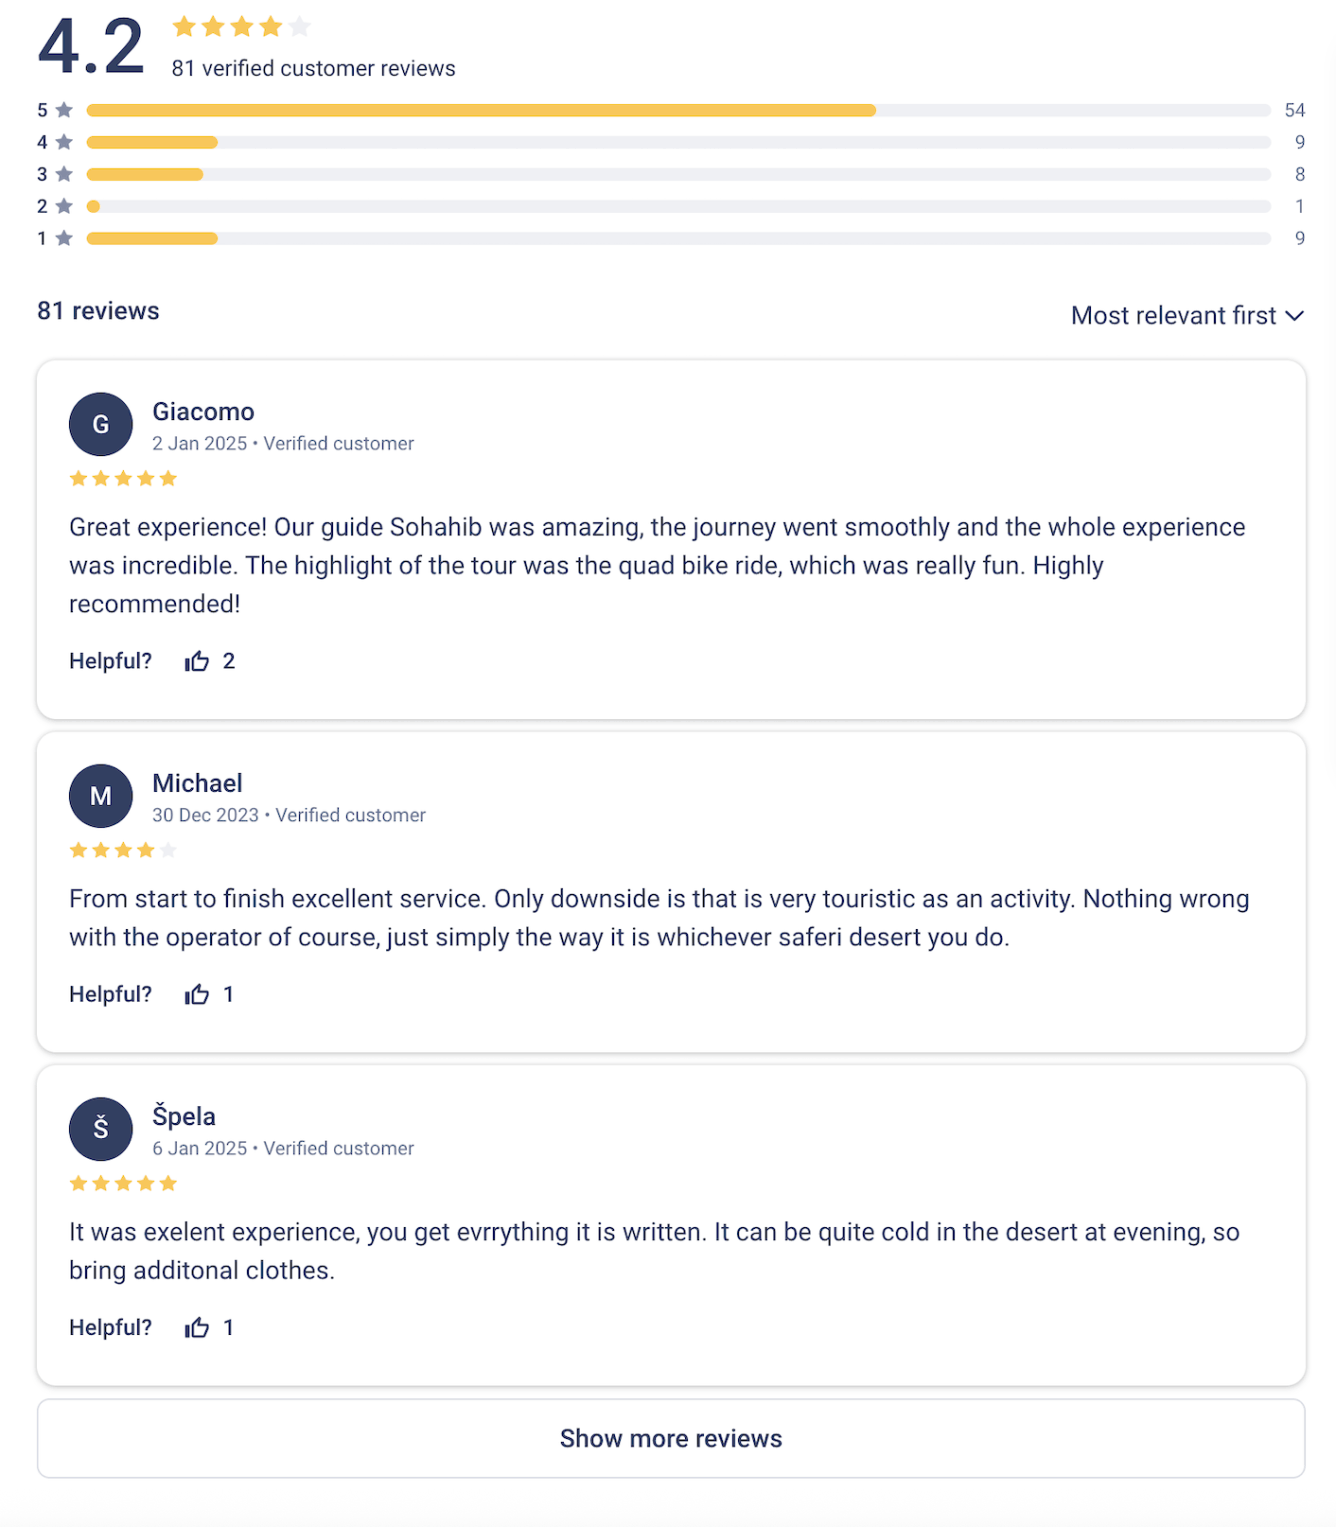Open reviewer name Giacomo
Viewport: 1336px width, 1527px height.
(203, 412)
